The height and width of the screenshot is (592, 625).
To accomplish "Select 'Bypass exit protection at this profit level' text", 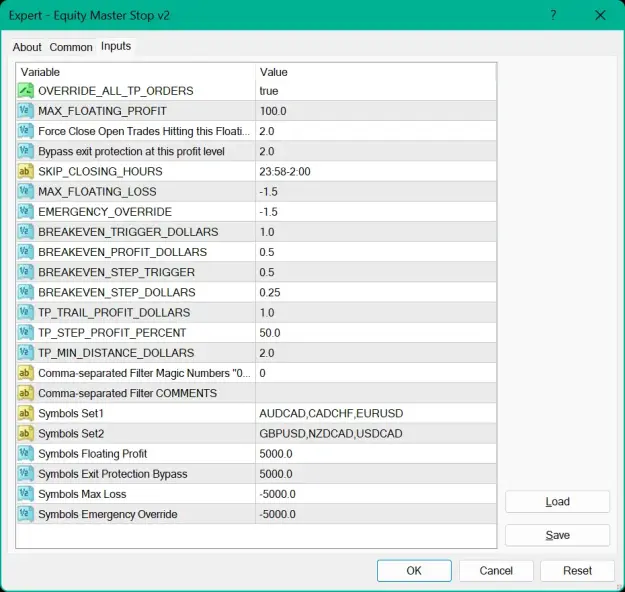I will click(x=131, y=151).
